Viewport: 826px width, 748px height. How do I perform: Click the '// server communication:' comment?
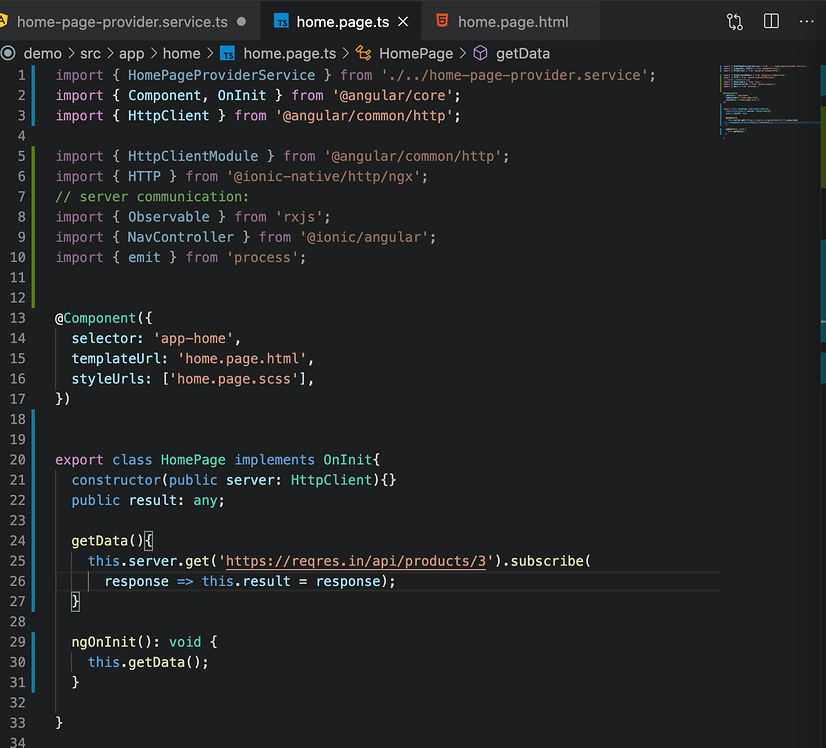click(x=152, y=197)
